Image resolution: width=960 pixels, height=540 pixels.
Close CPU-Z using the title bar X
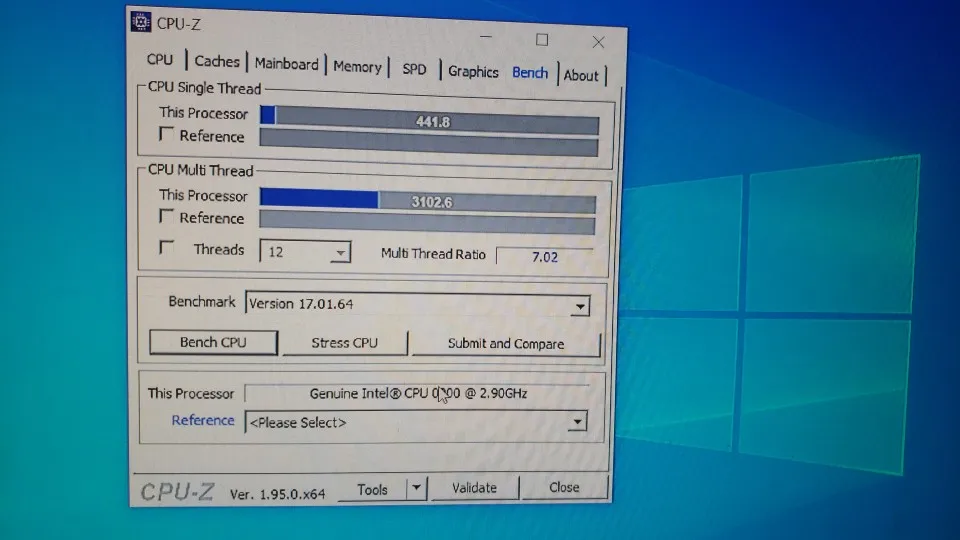[598, 42]
